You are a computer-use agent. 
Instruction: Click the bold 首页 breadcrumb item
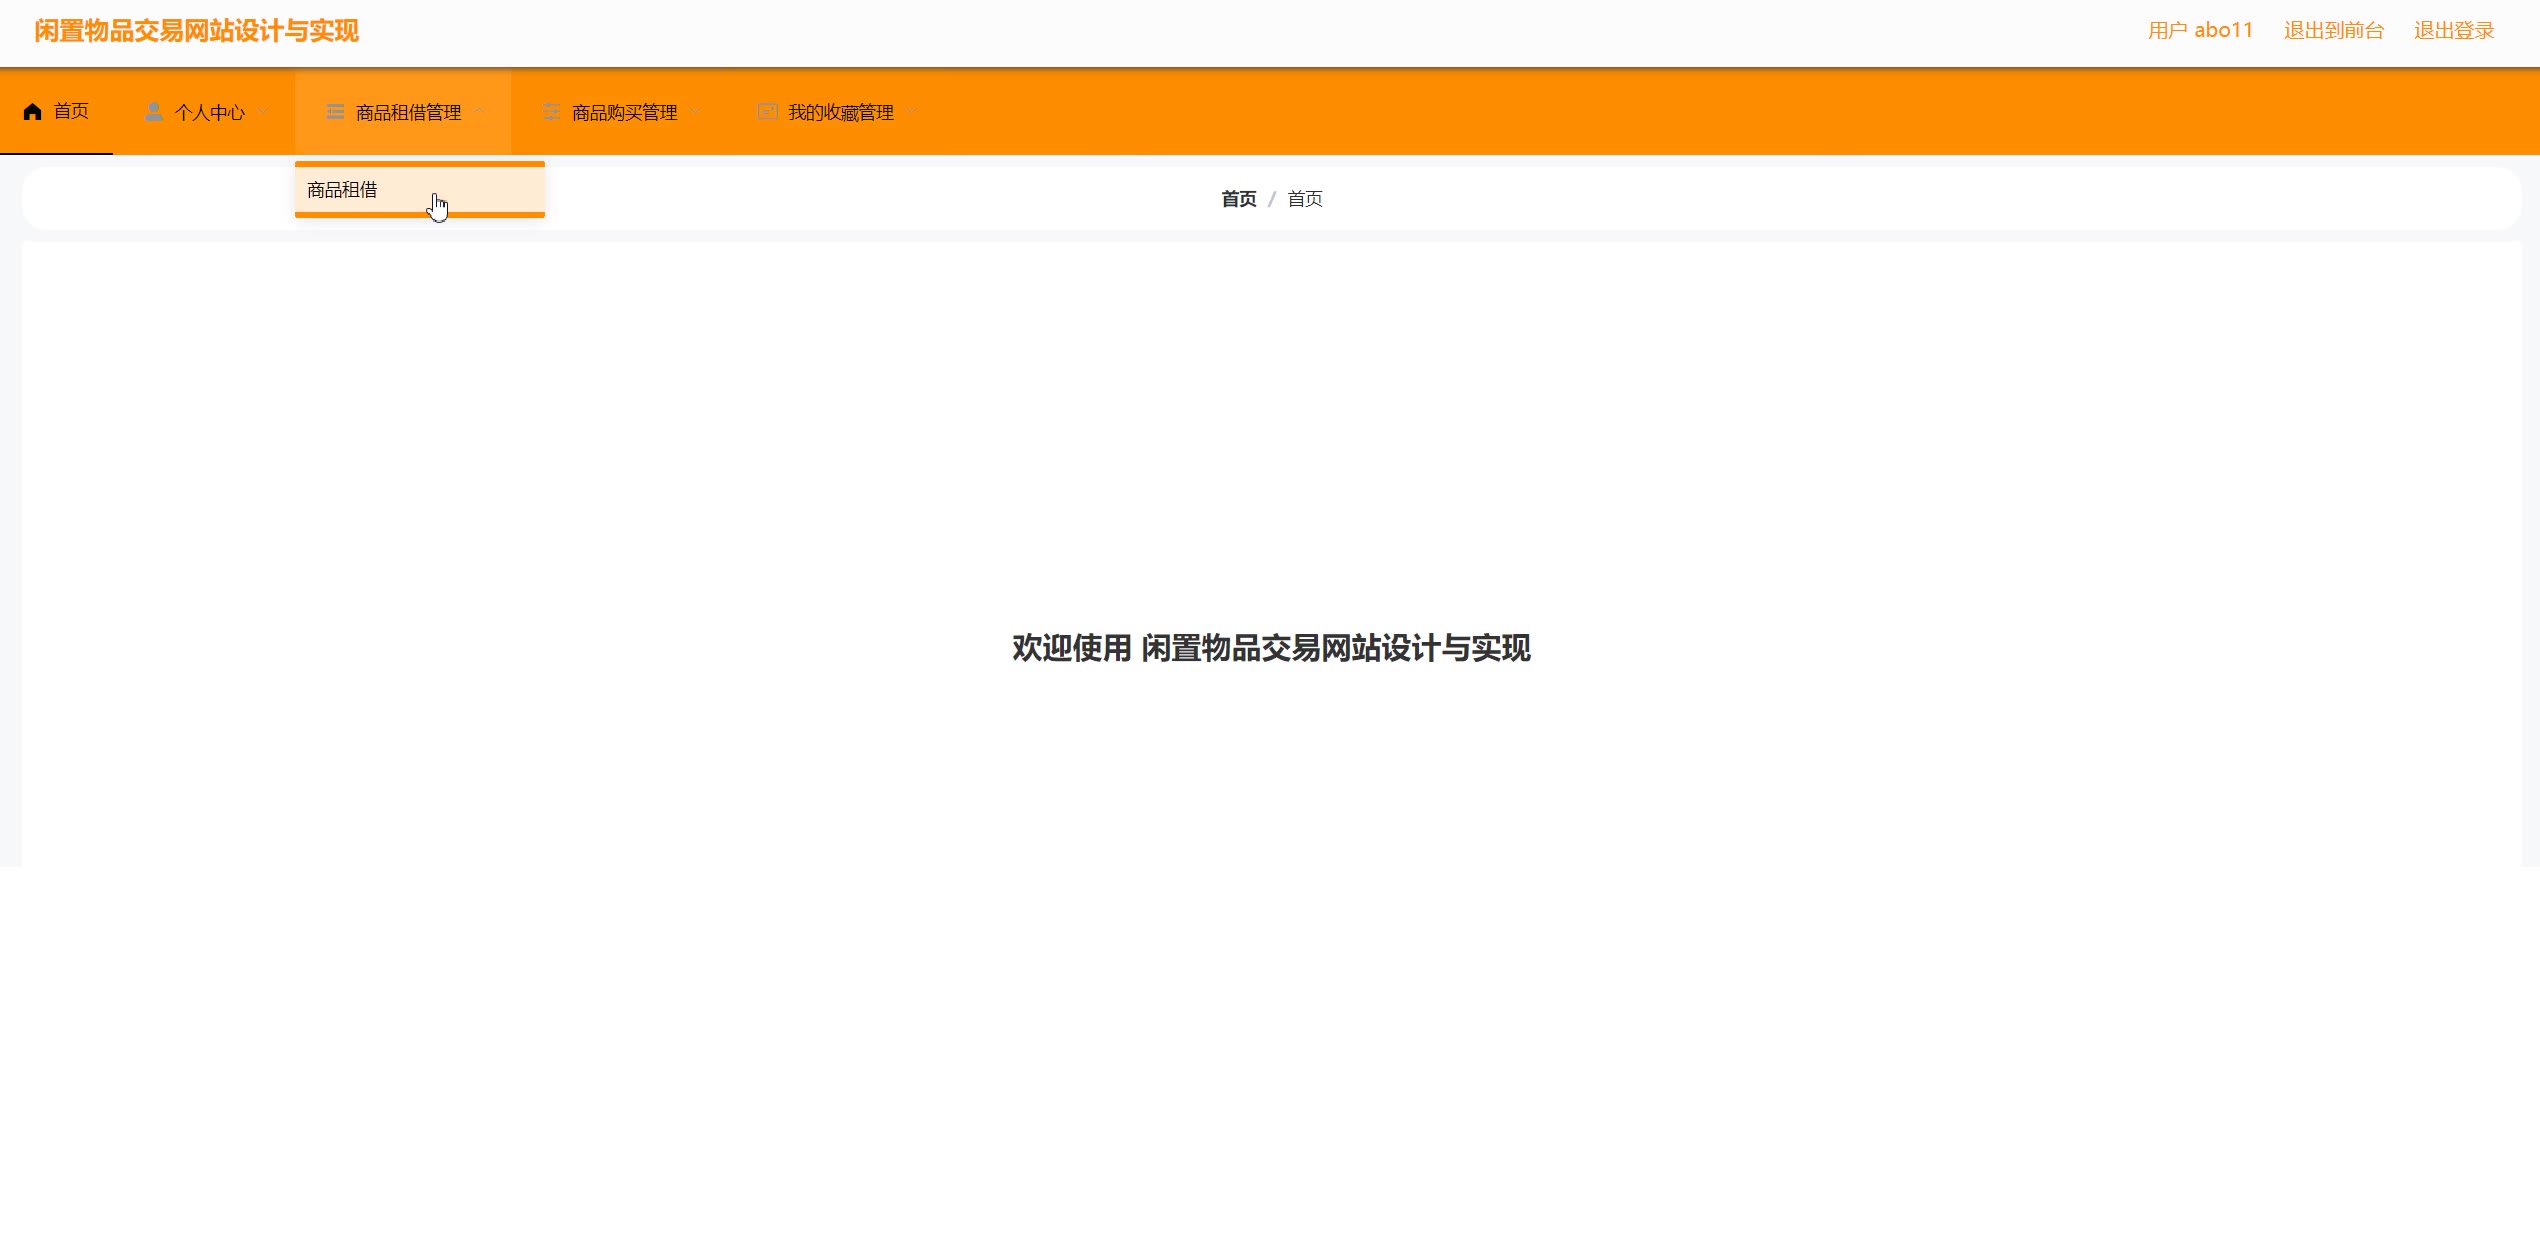click(1238, 199)
